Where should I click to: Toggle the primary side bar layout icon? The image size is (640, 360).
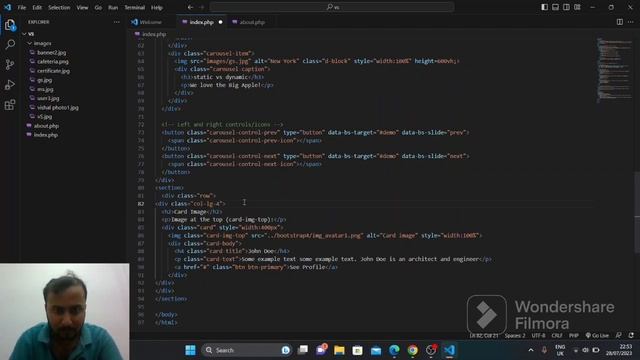pos(544,7)
